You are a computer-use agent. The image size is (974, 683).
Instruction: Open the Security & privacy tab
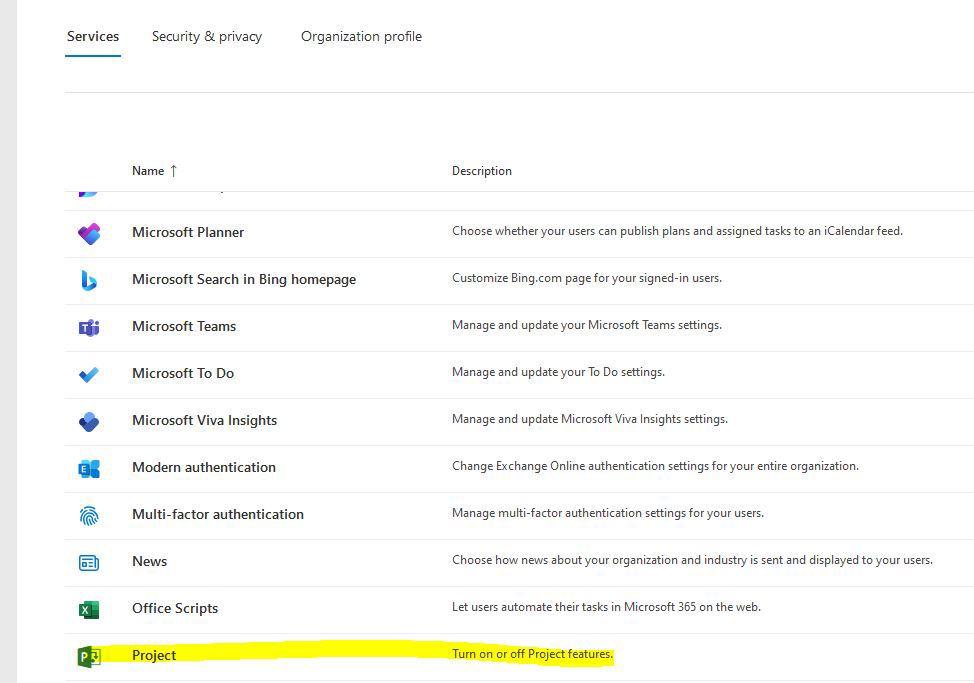pos(207,37)
